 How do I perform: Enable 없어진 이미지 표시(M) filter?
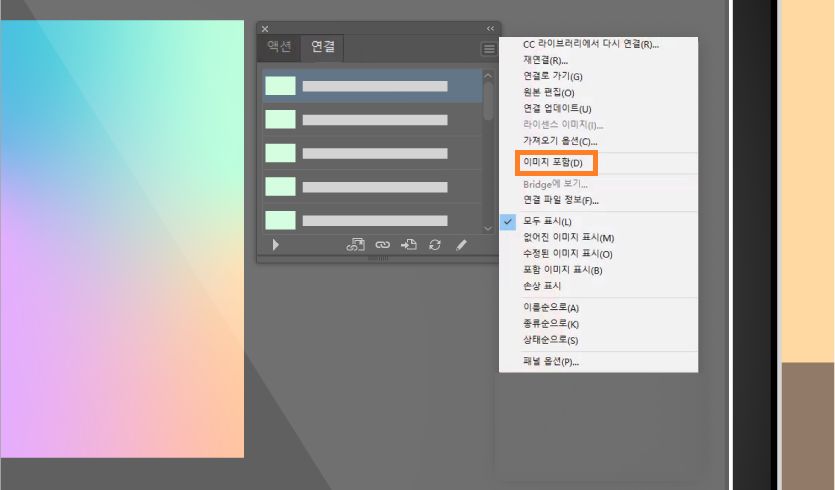click(x=568, y=238)
